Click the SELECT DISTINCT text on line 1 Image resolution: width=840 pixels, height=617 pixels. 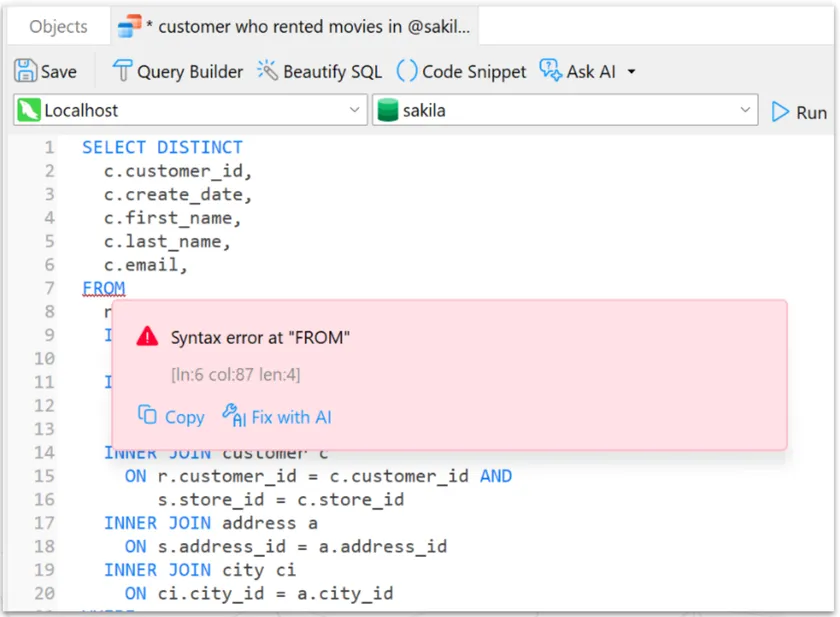[x=162, y=147]
